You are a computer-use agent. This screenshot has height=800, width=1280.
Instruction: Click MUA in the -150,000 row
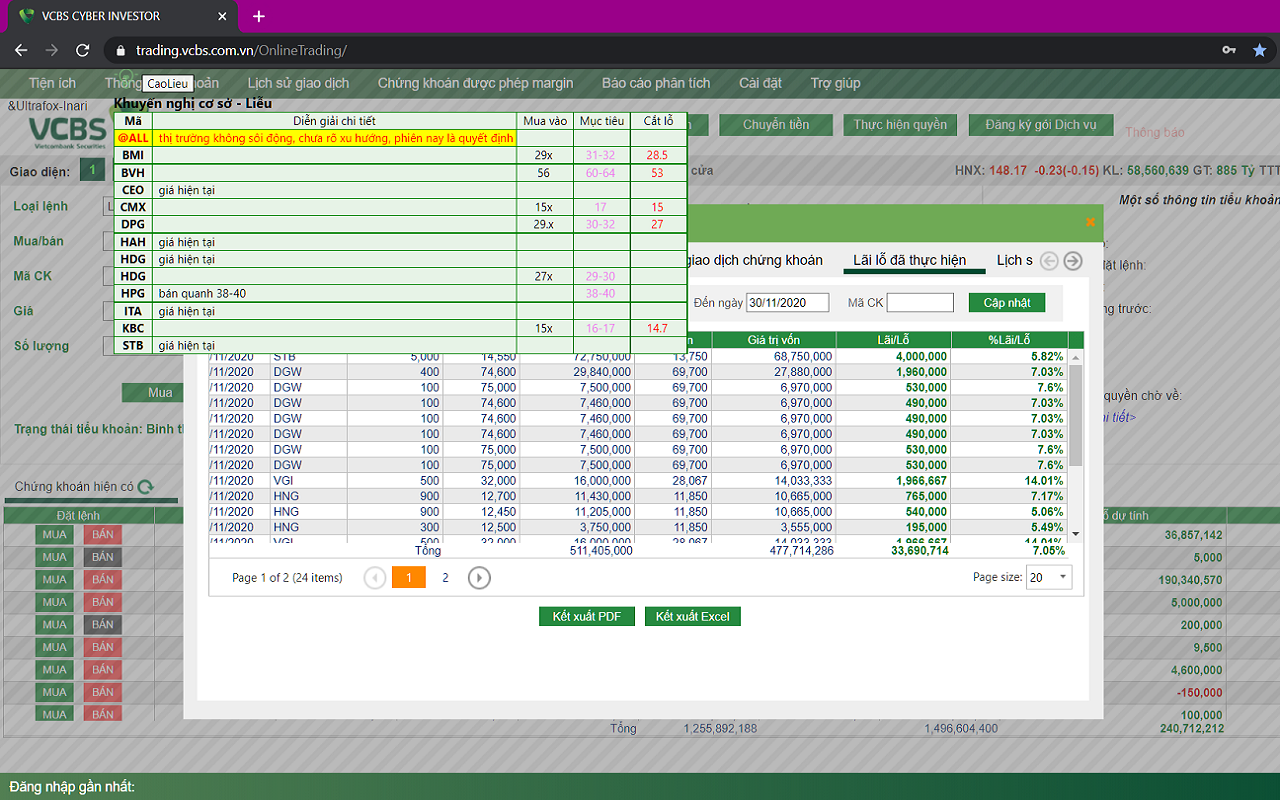[x=54, y=692]
